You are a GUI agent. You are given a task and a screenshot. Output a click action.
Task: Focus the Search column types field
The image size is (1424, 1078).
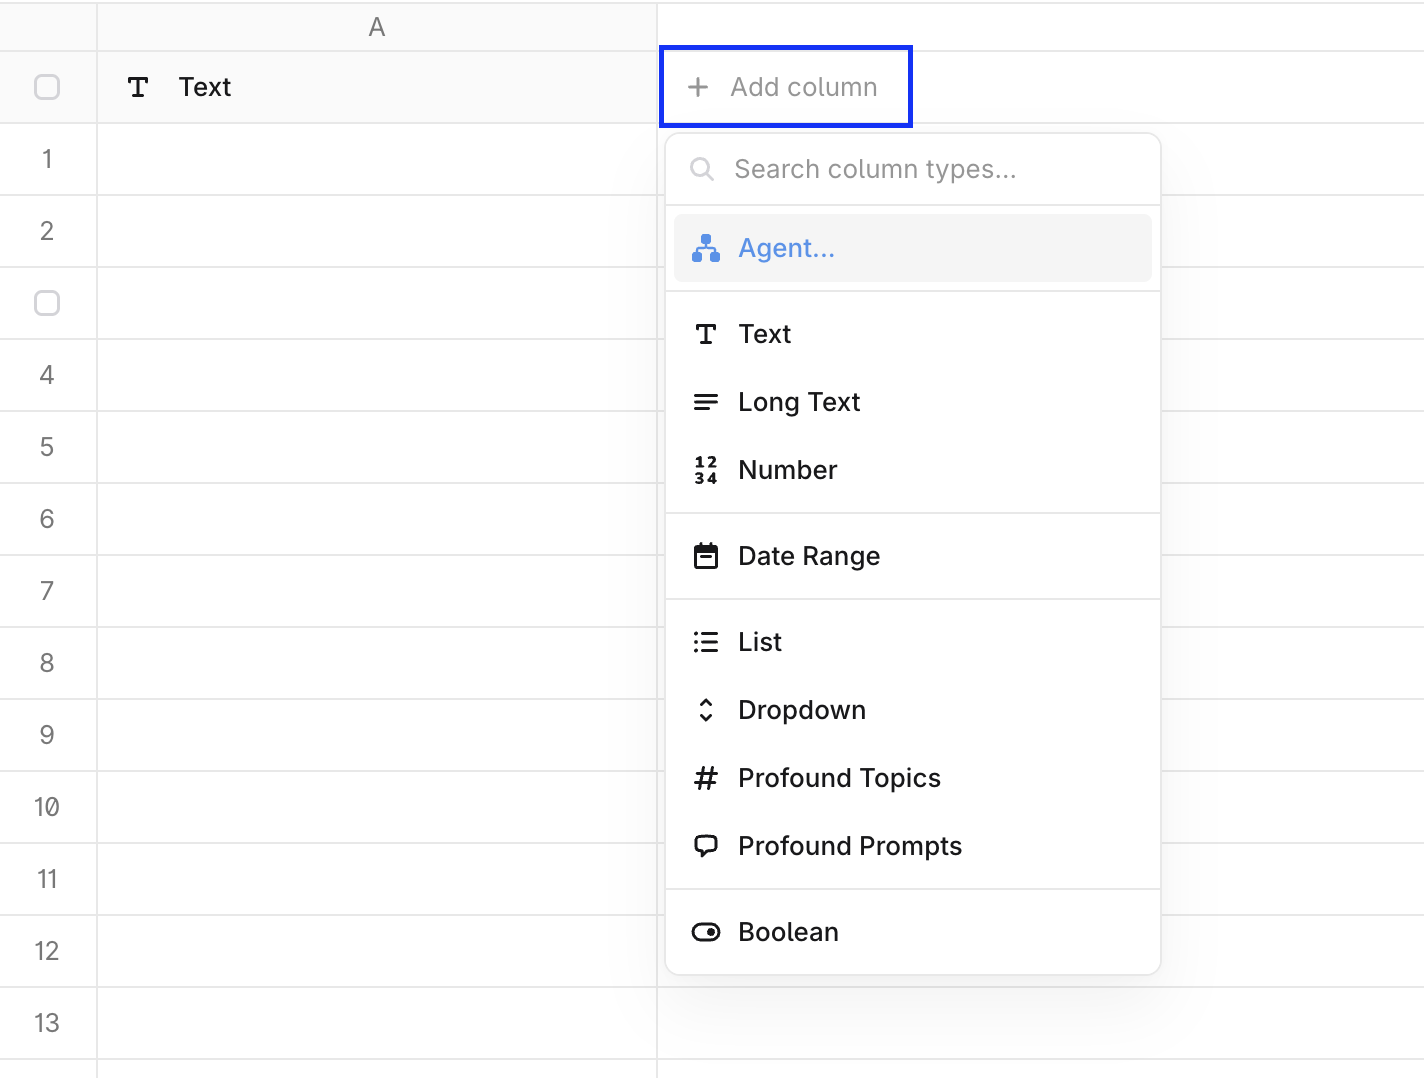(913, 169)
